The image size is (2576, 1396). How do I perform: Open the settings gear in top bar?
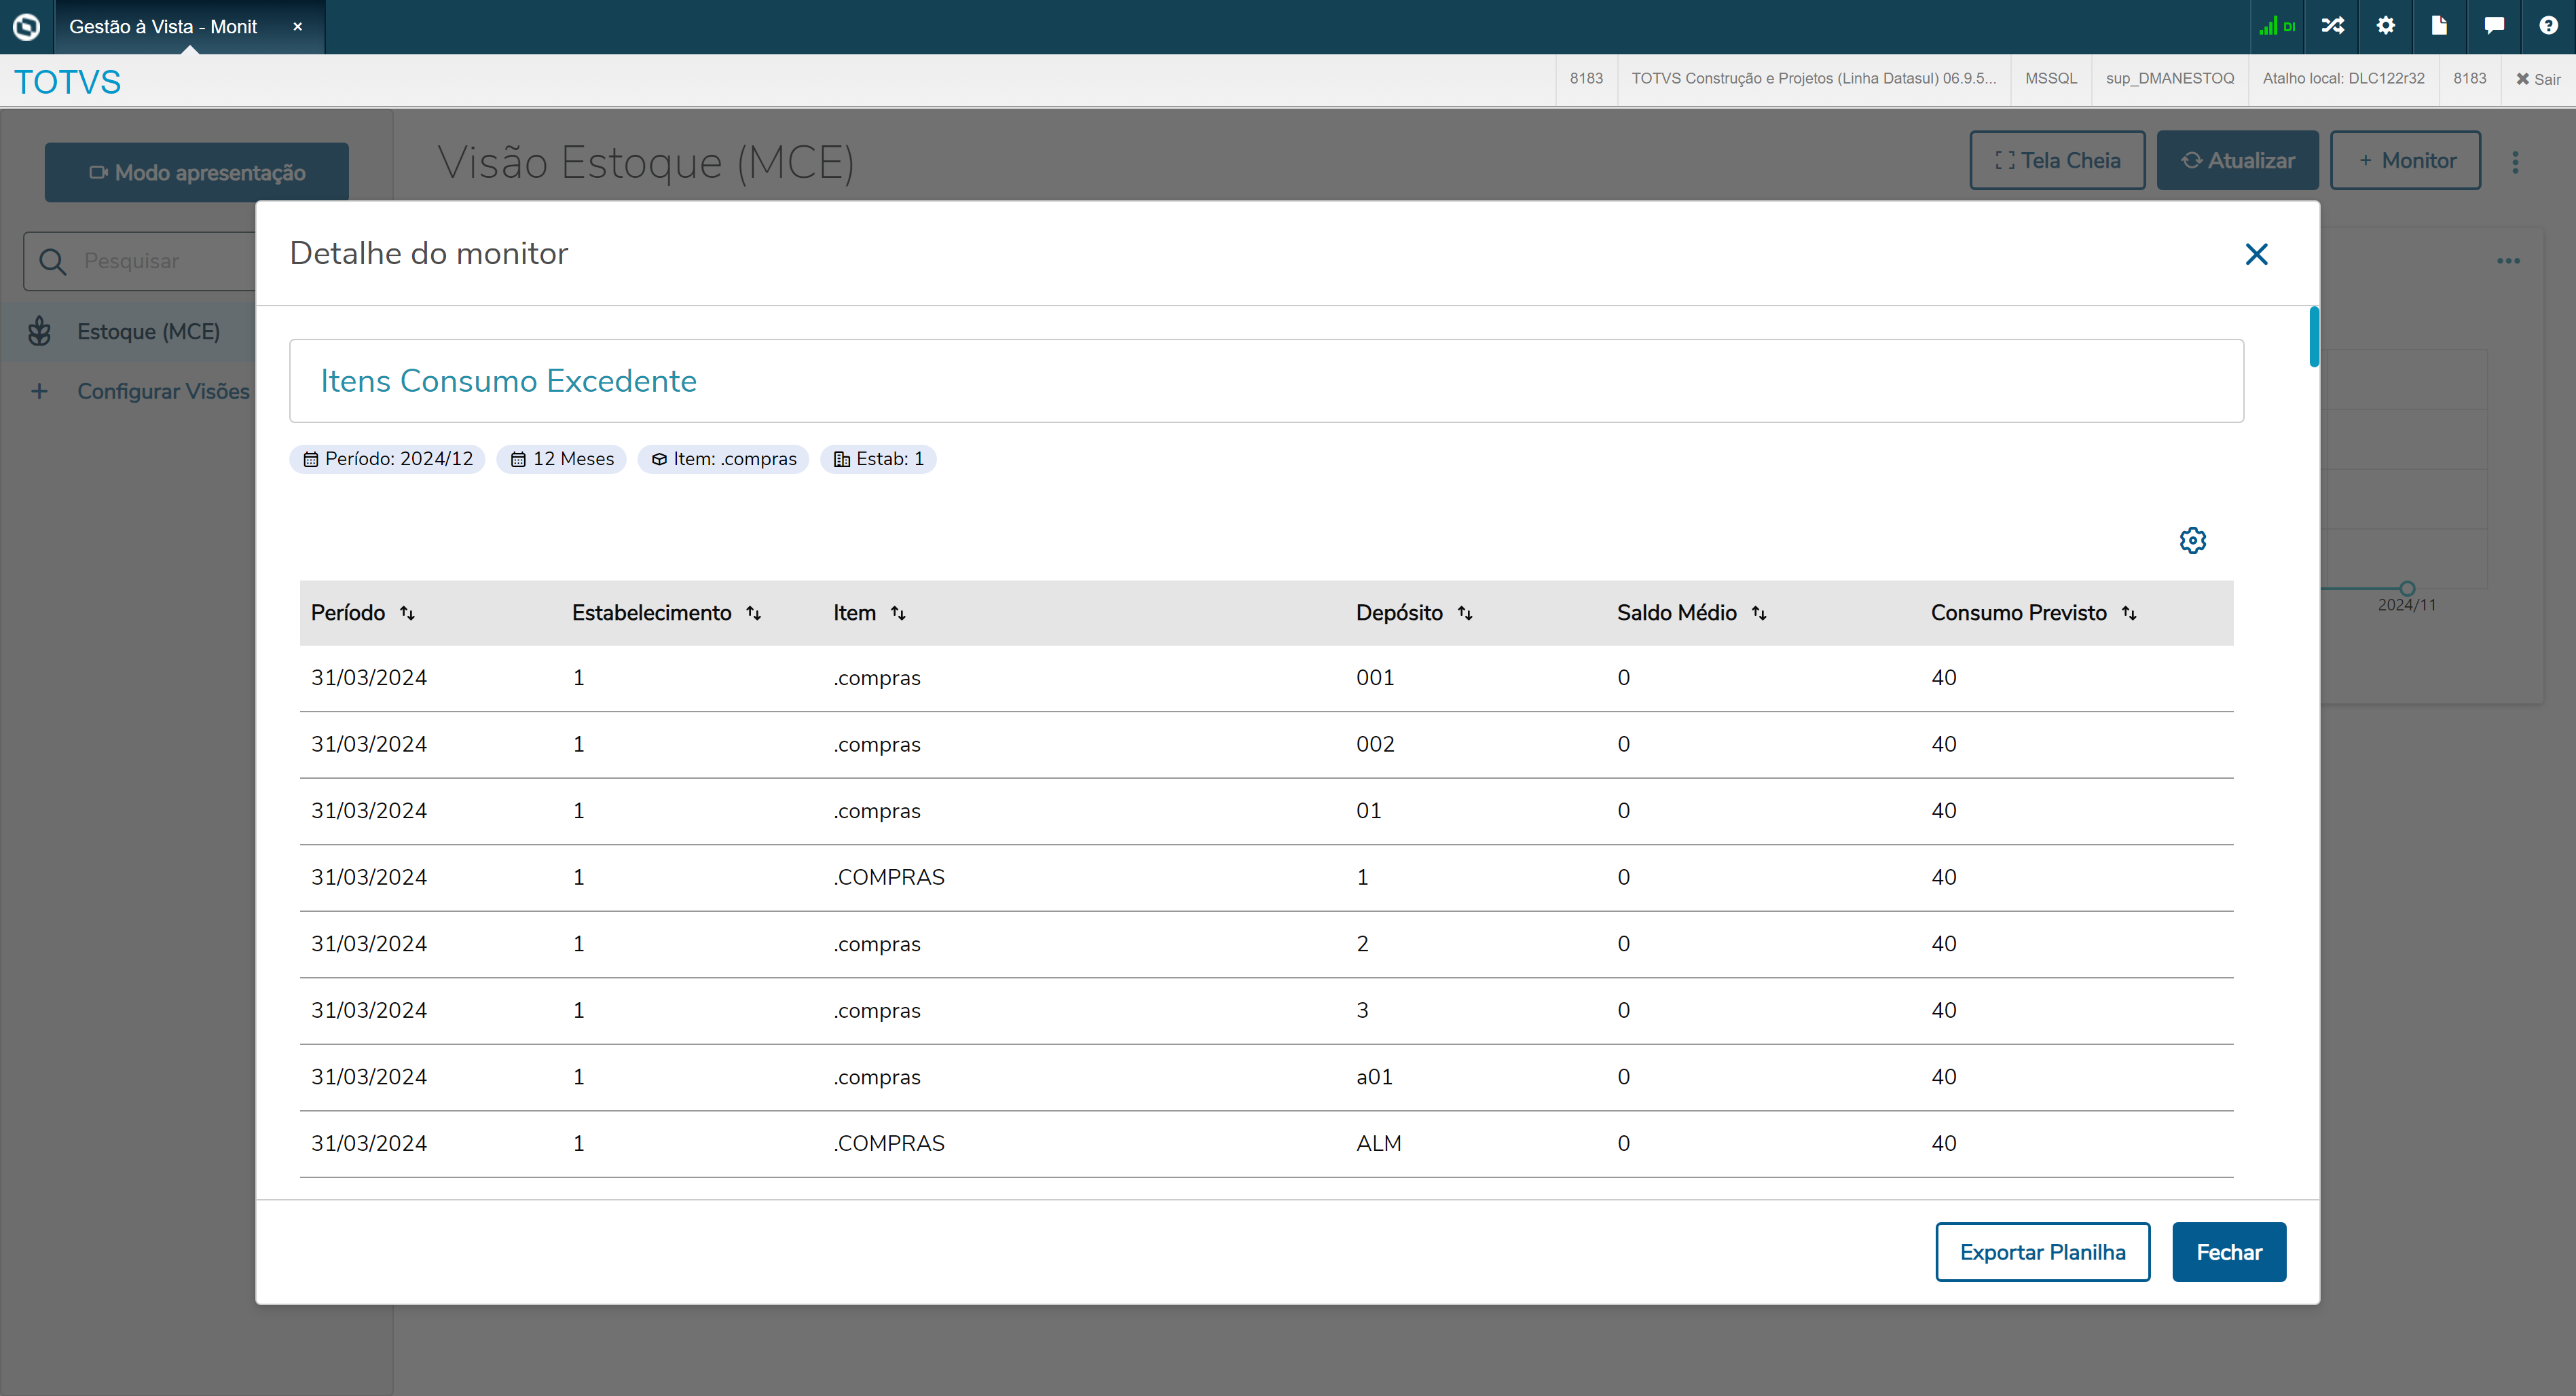tap(2386, 26)
